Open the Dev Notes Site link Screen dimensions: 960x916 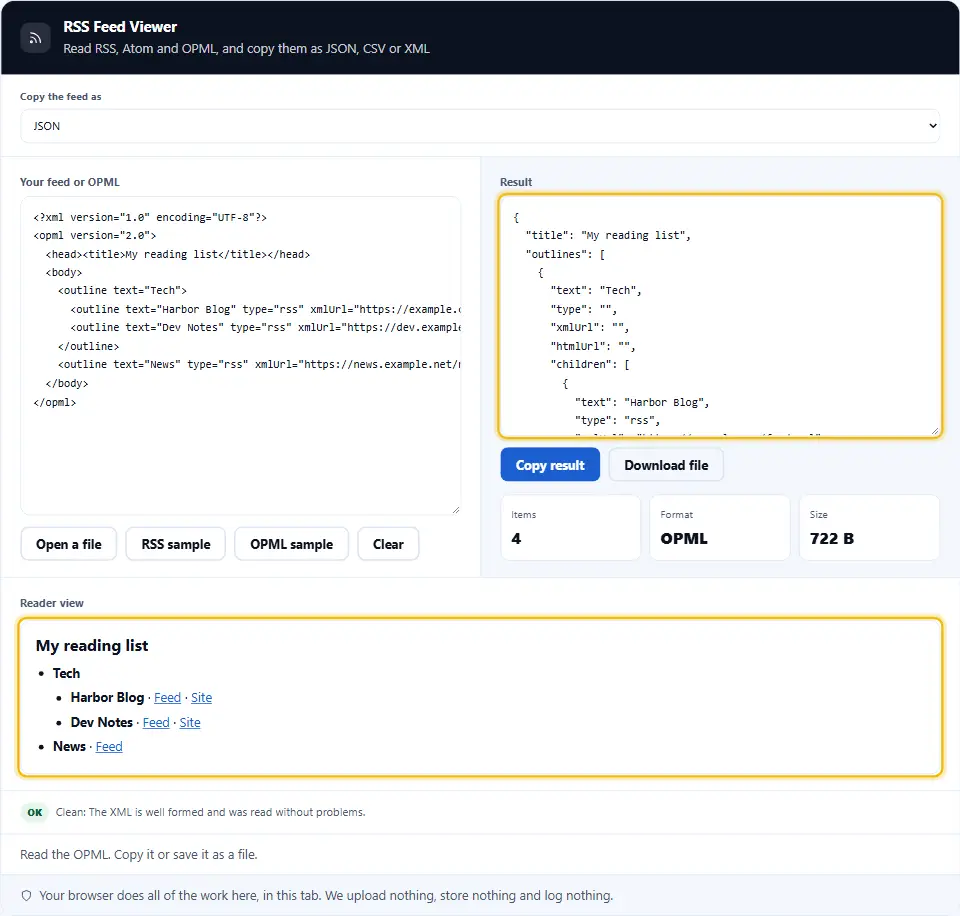(x=190, y=723)
